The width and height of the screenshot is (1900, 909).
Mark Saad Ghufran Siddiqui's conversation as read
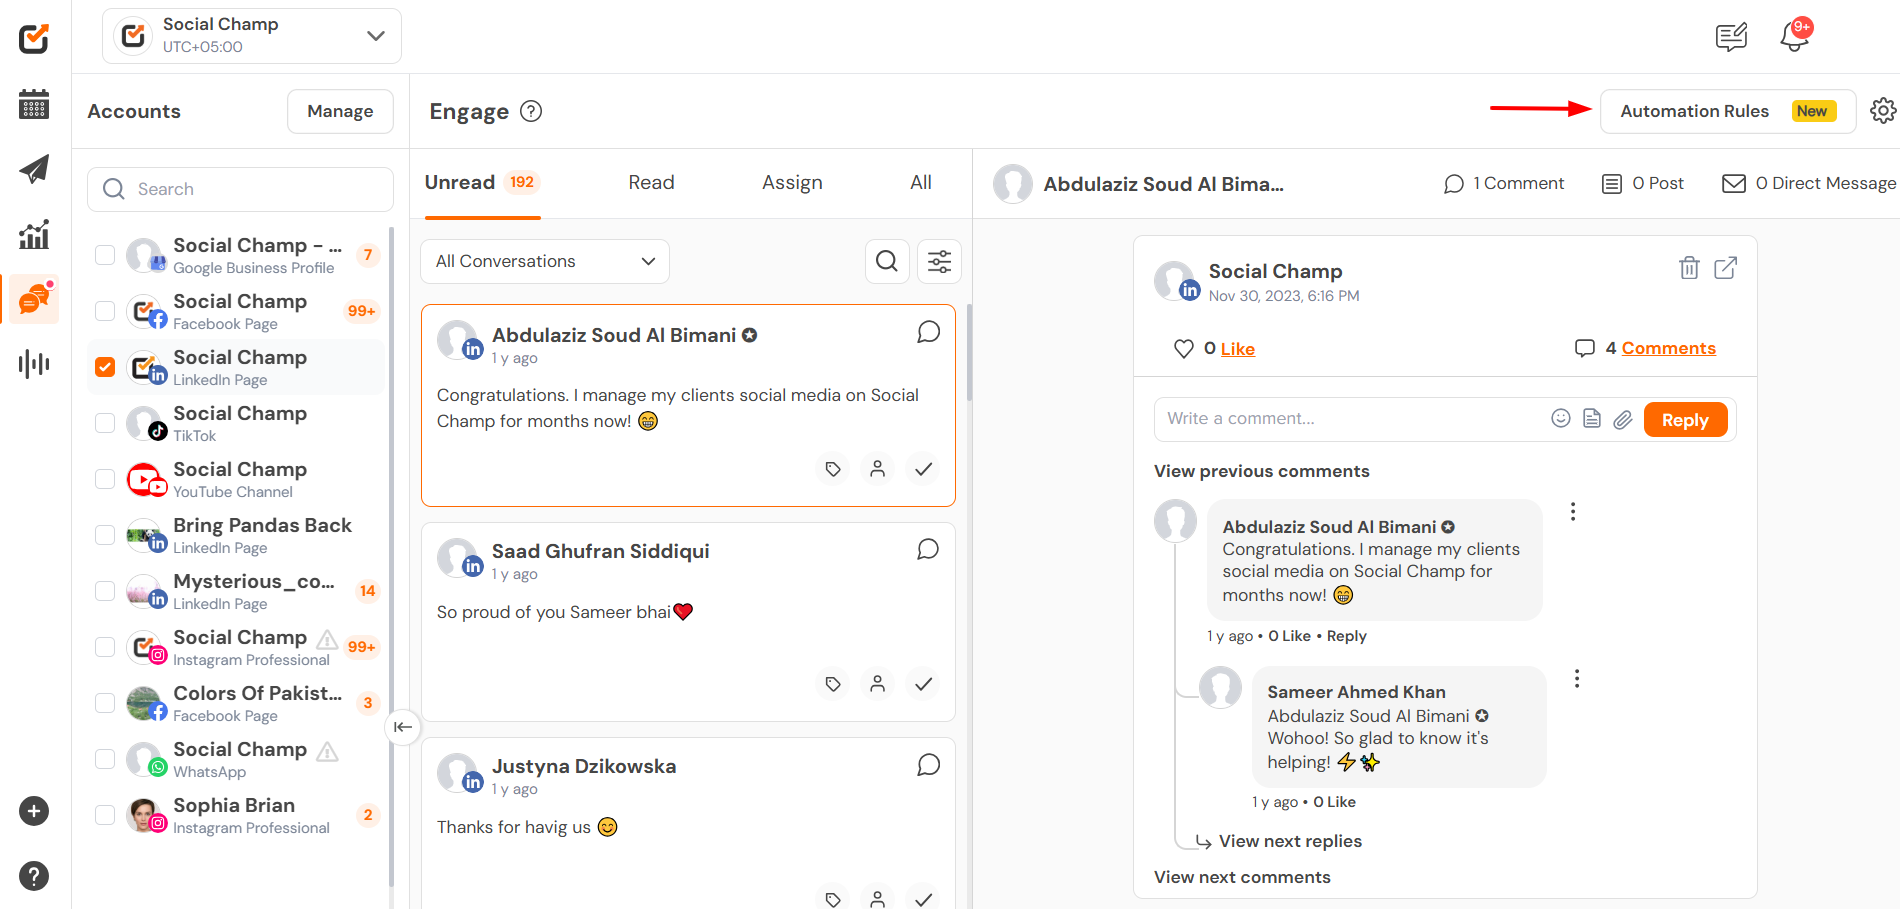(x=924, y=684)
